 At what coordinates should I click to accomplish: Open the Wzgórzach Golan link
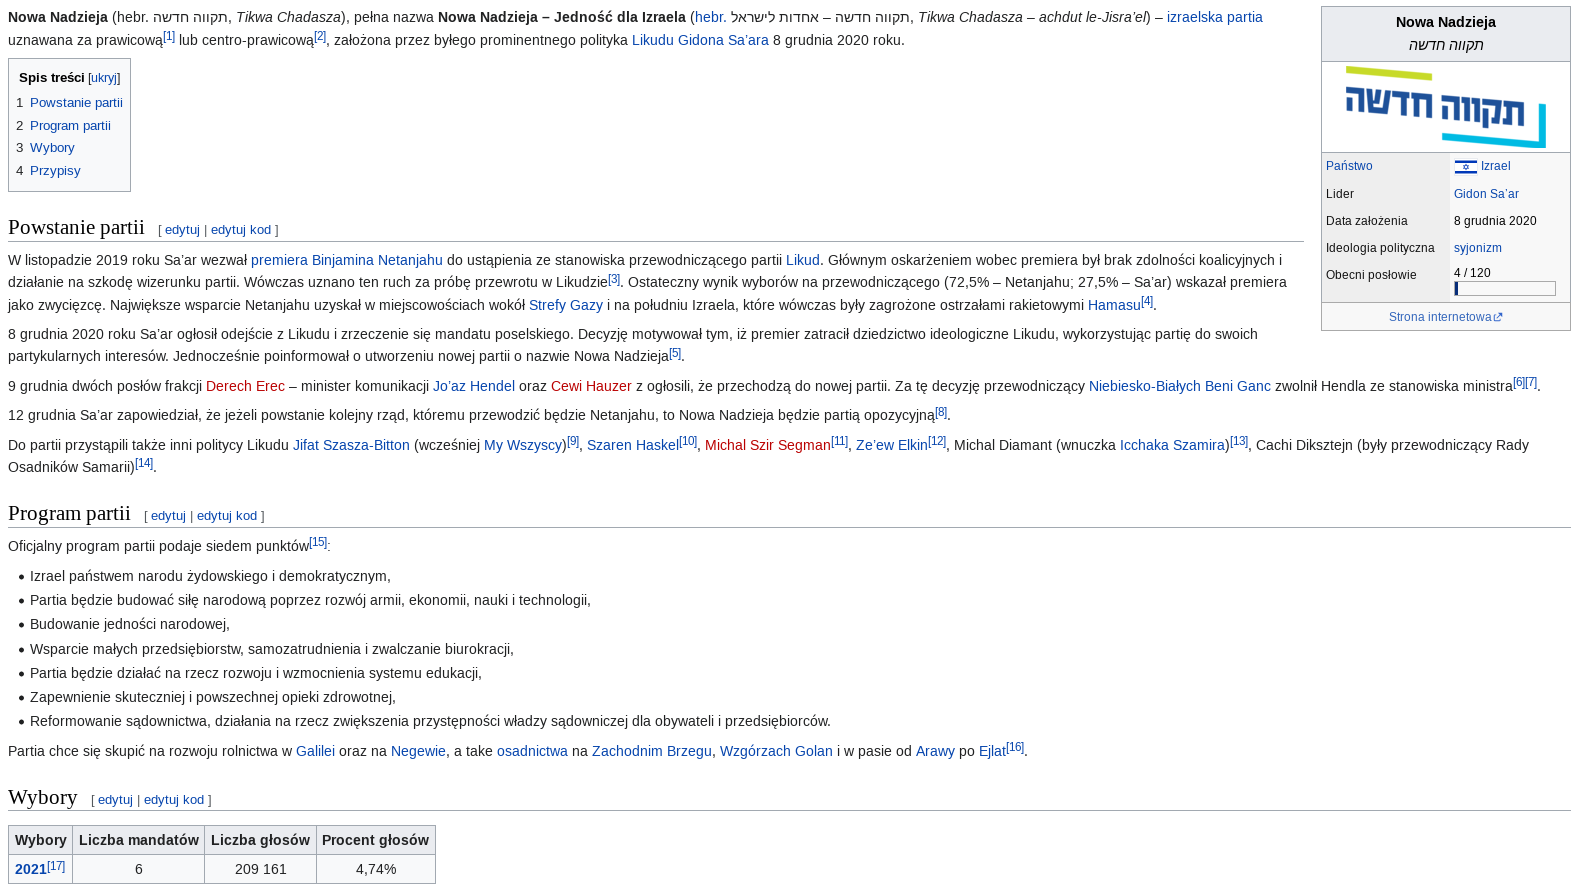coord(775,751)
